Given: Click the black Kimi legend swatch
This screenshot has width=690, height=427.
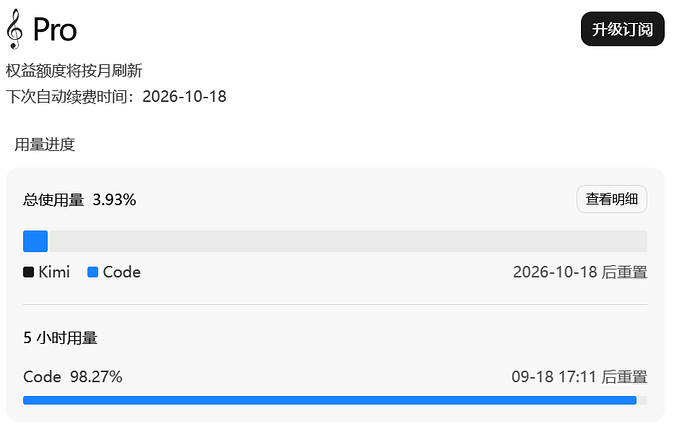Looking at the screenshot, I should click(x=28, y=272).
